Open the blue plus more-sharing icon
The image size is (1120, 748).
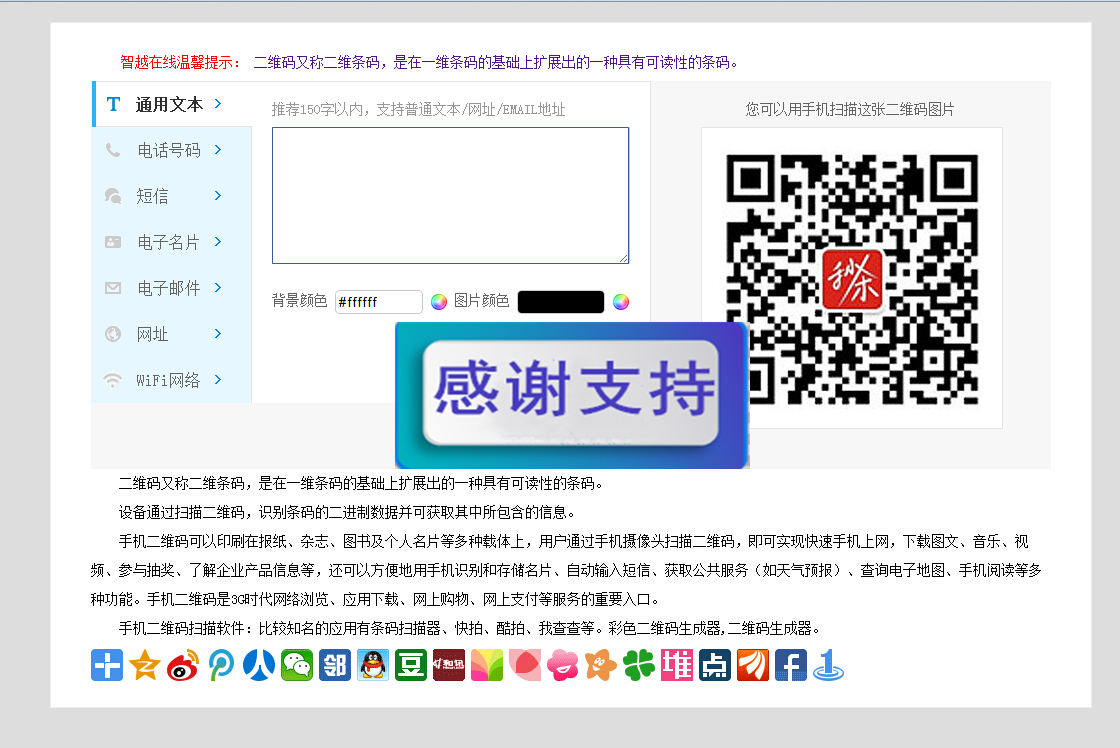(x=107, y=665)
